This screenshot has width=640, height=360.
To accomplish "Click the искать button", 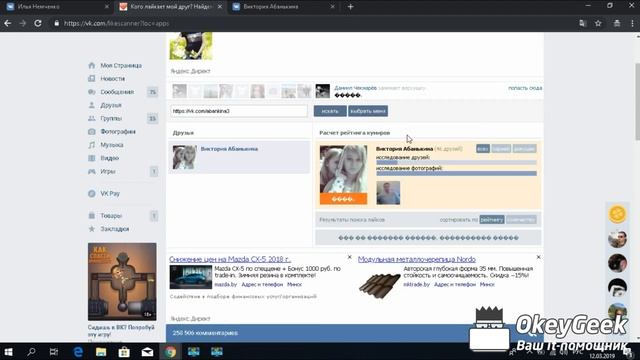I will point(330,111).
